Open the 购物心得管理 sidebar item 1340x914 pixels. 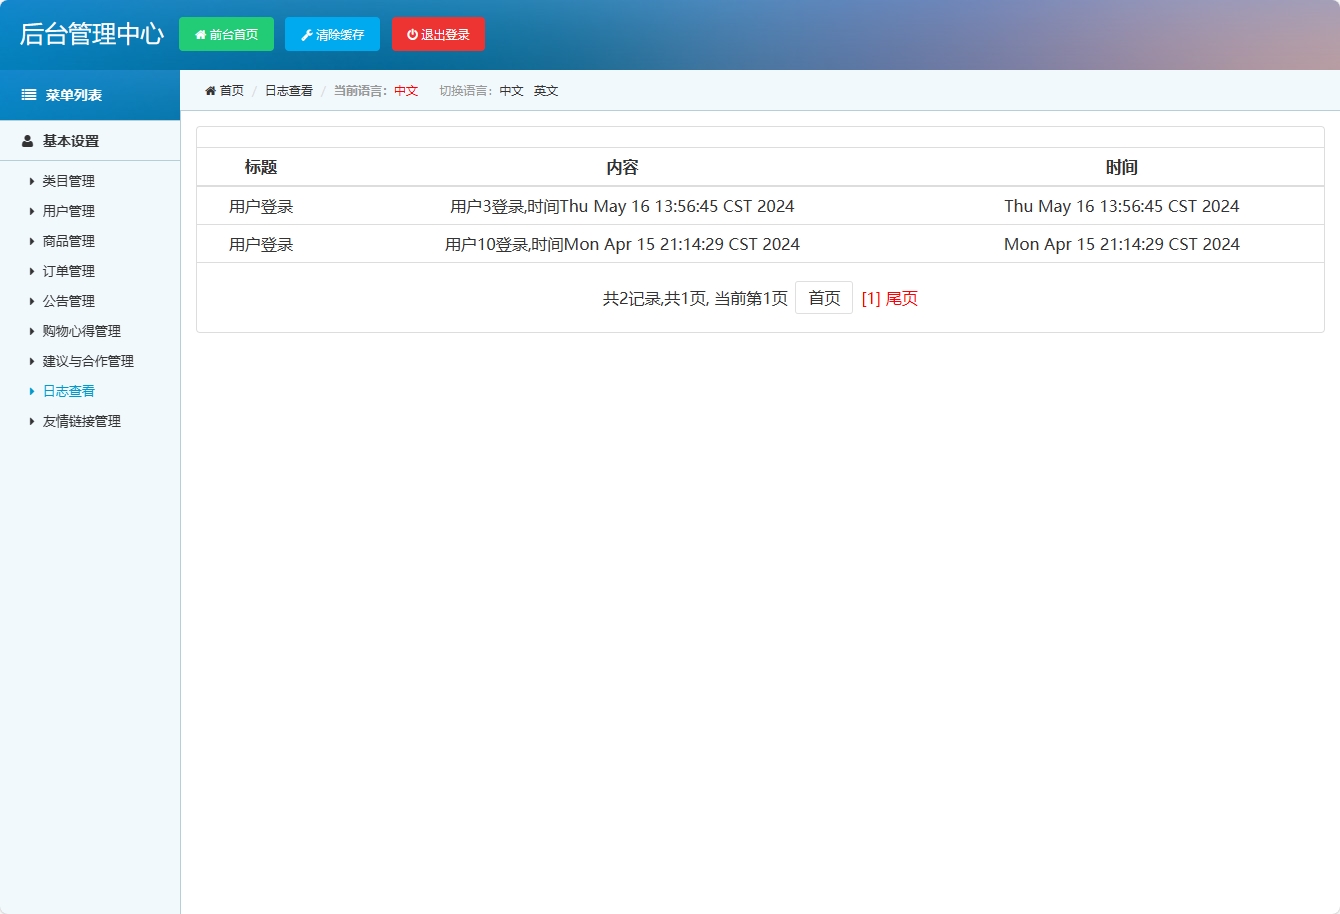coord(81,331)
